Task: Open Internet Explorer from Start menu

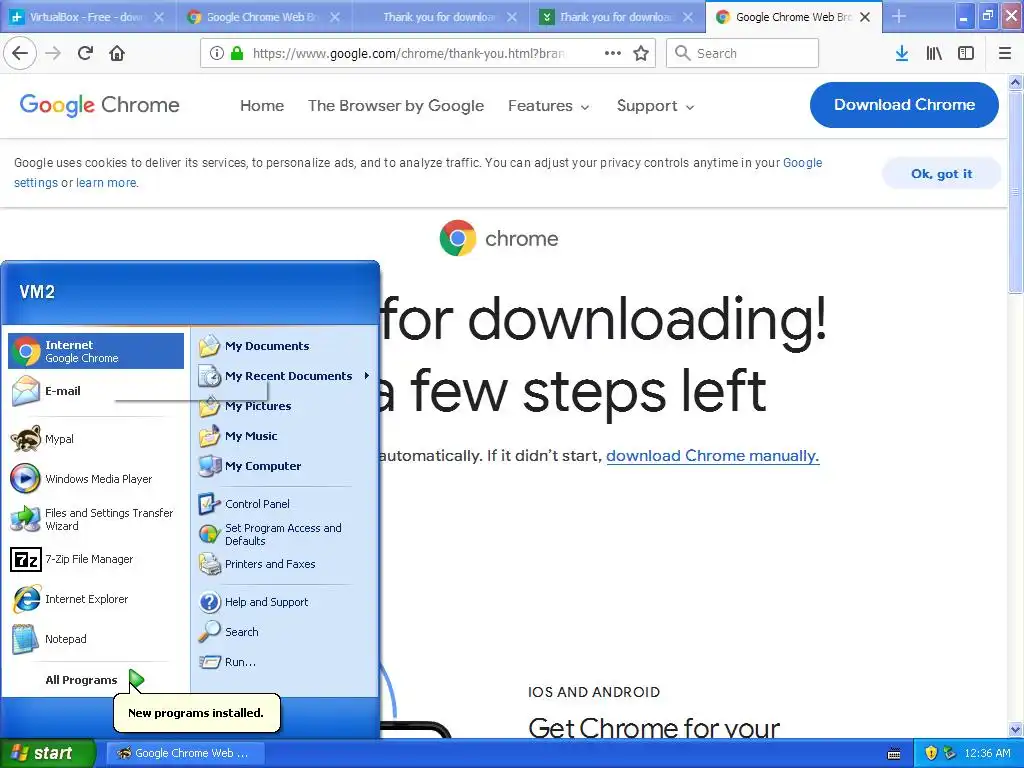Action: pos(96,599)
